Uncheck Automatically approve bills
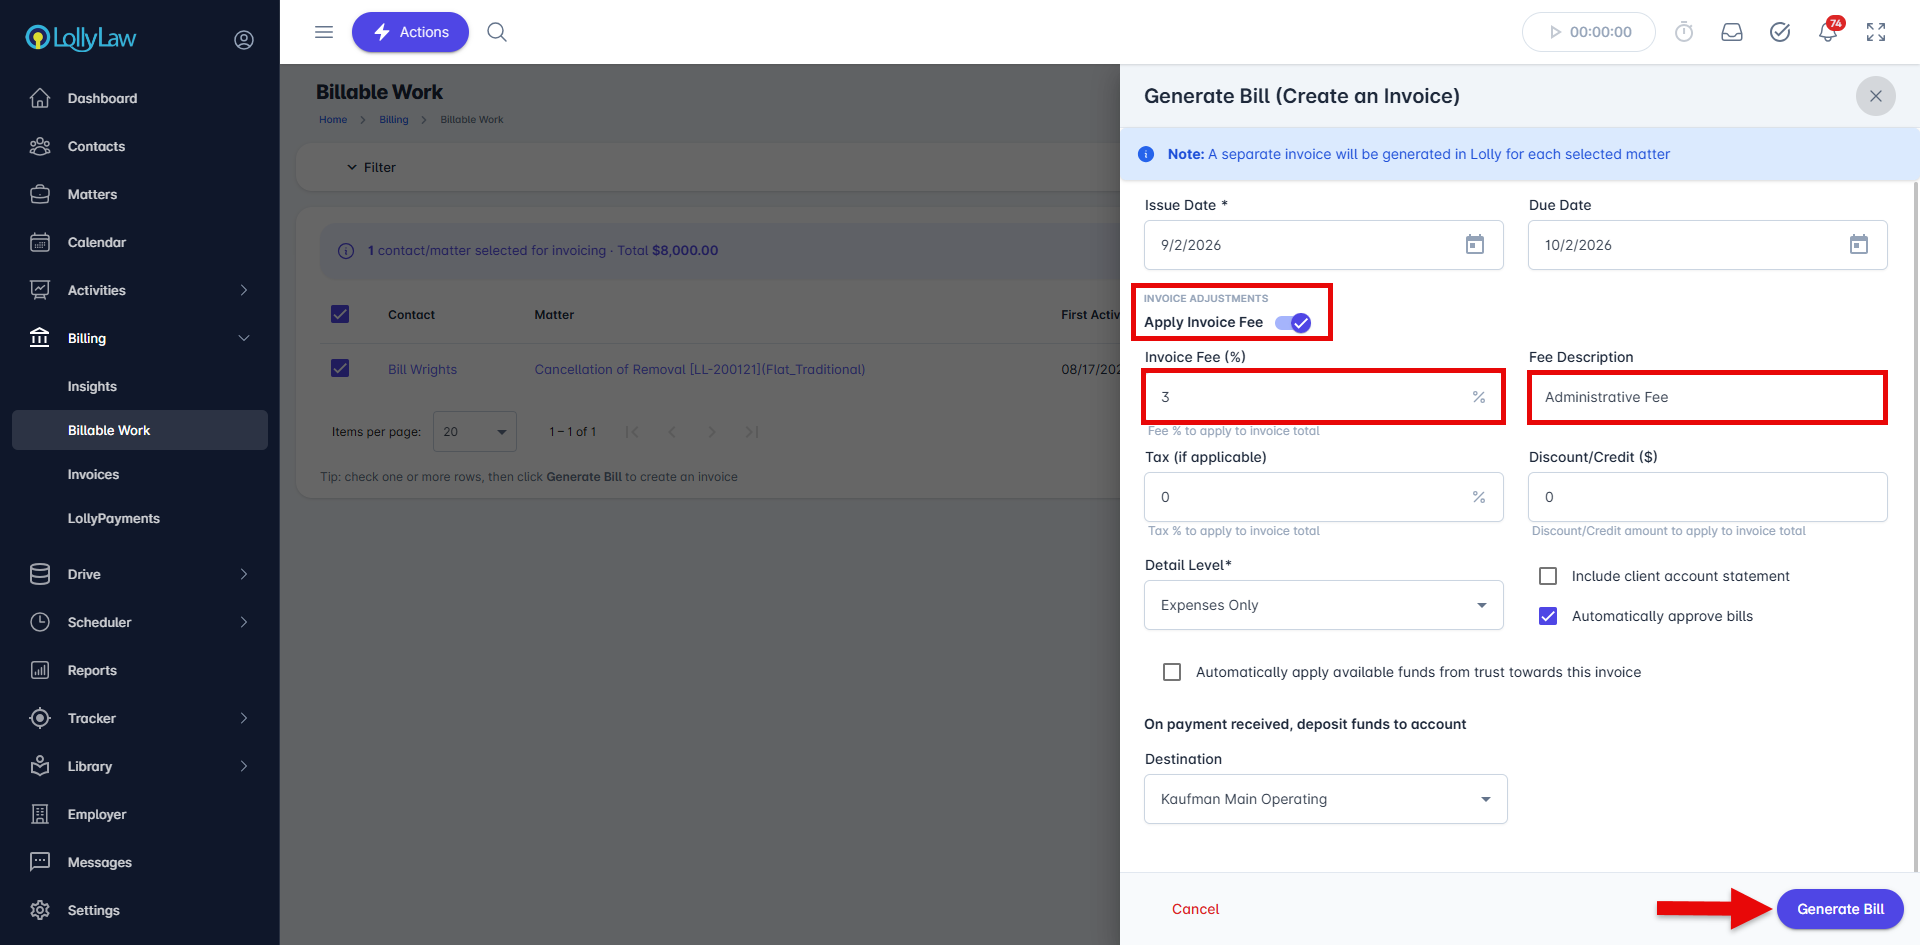Screen dimensions: 1920x945 1548,616
